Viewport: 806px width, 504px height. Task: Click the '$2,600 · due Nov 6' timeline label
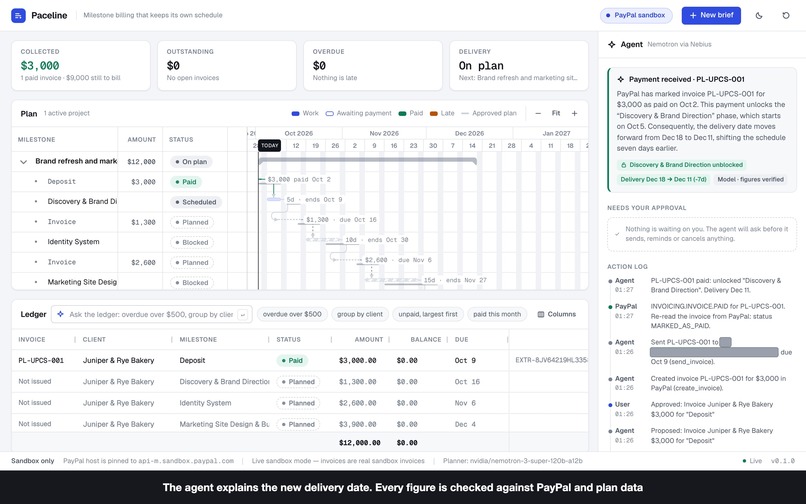[398, 260]
